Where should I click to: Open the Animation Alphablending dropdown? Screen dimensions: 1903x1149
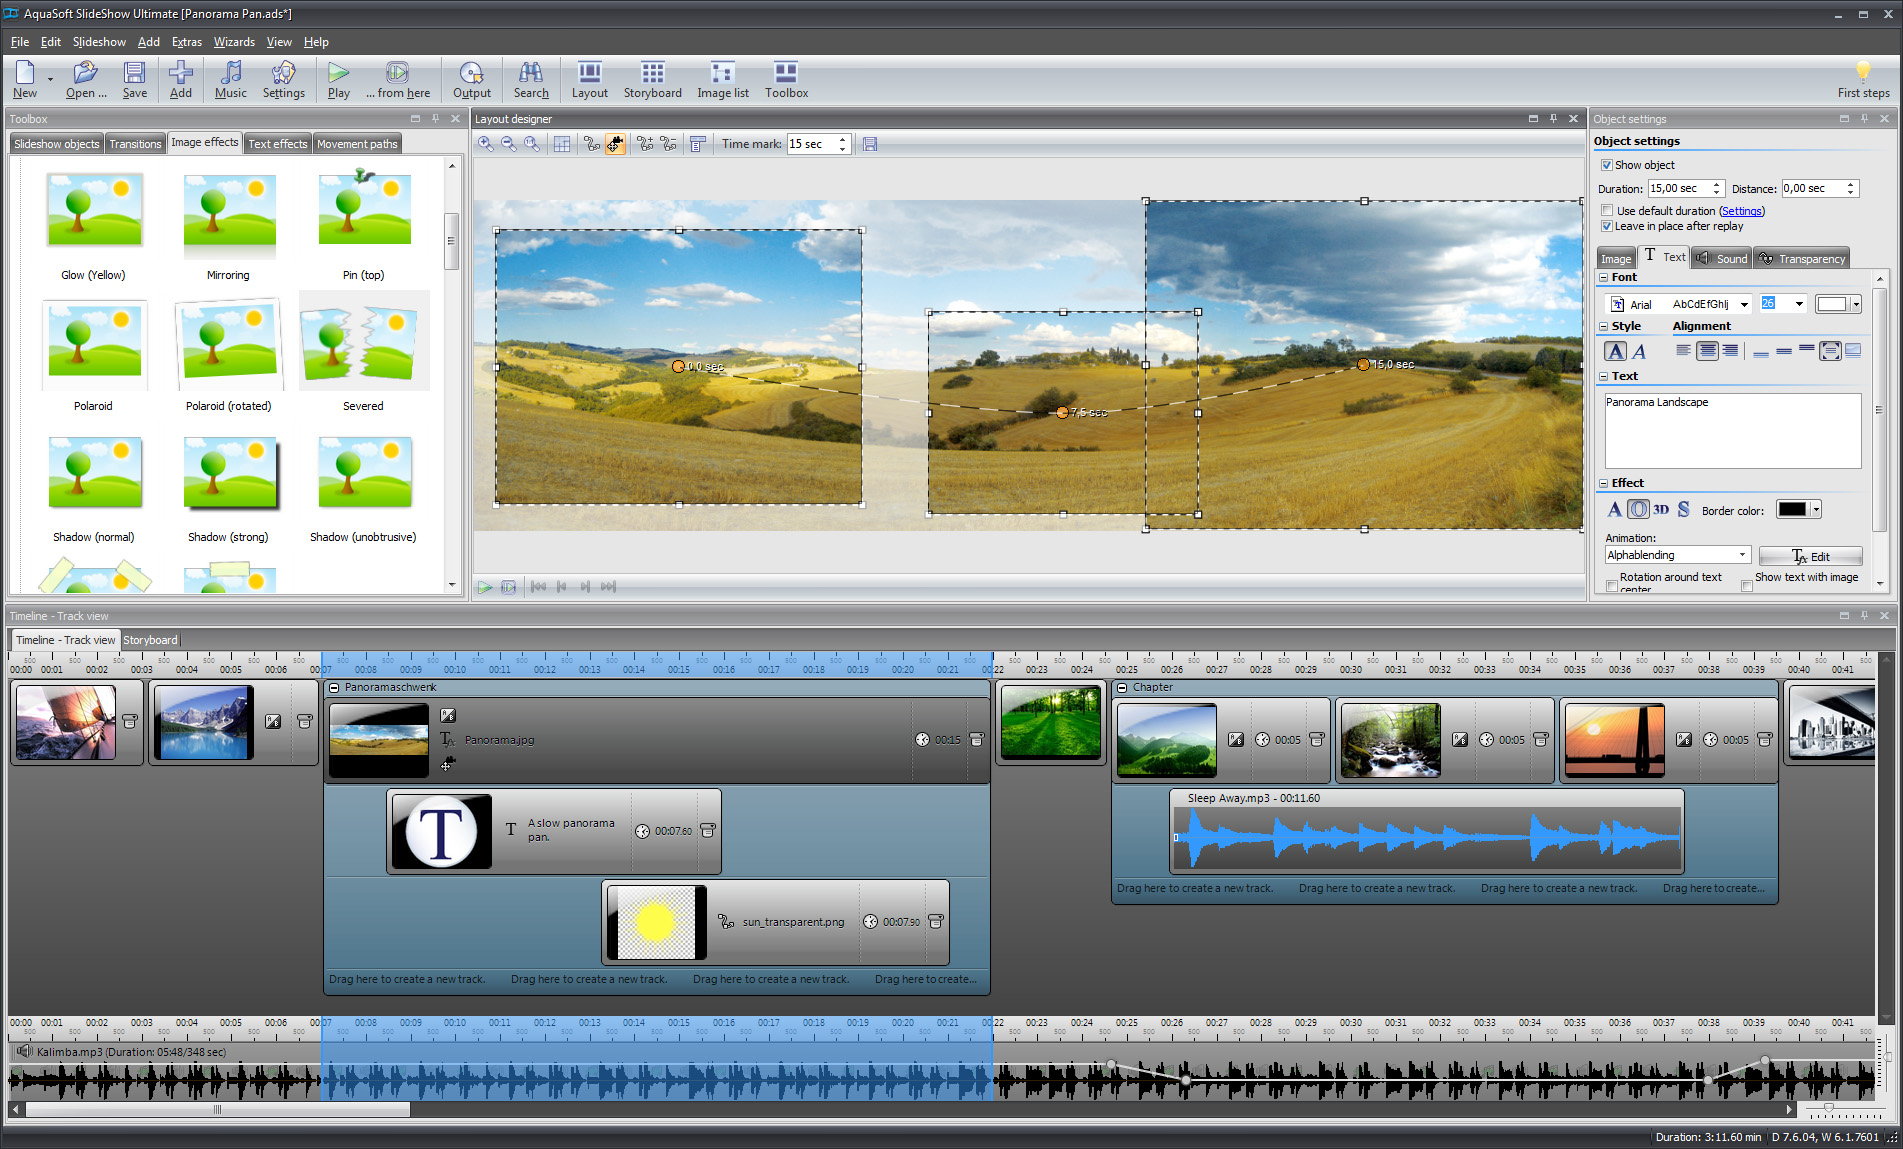point(1742,555)
